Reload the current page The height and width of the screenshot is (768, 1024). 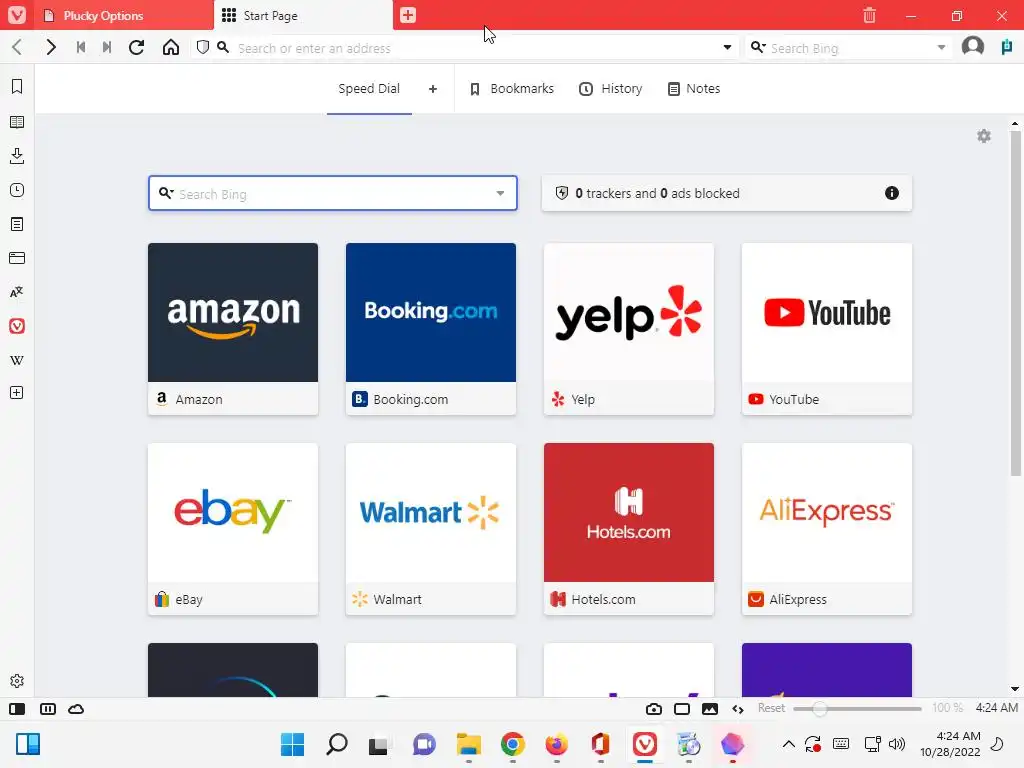[x=136, y=48]
